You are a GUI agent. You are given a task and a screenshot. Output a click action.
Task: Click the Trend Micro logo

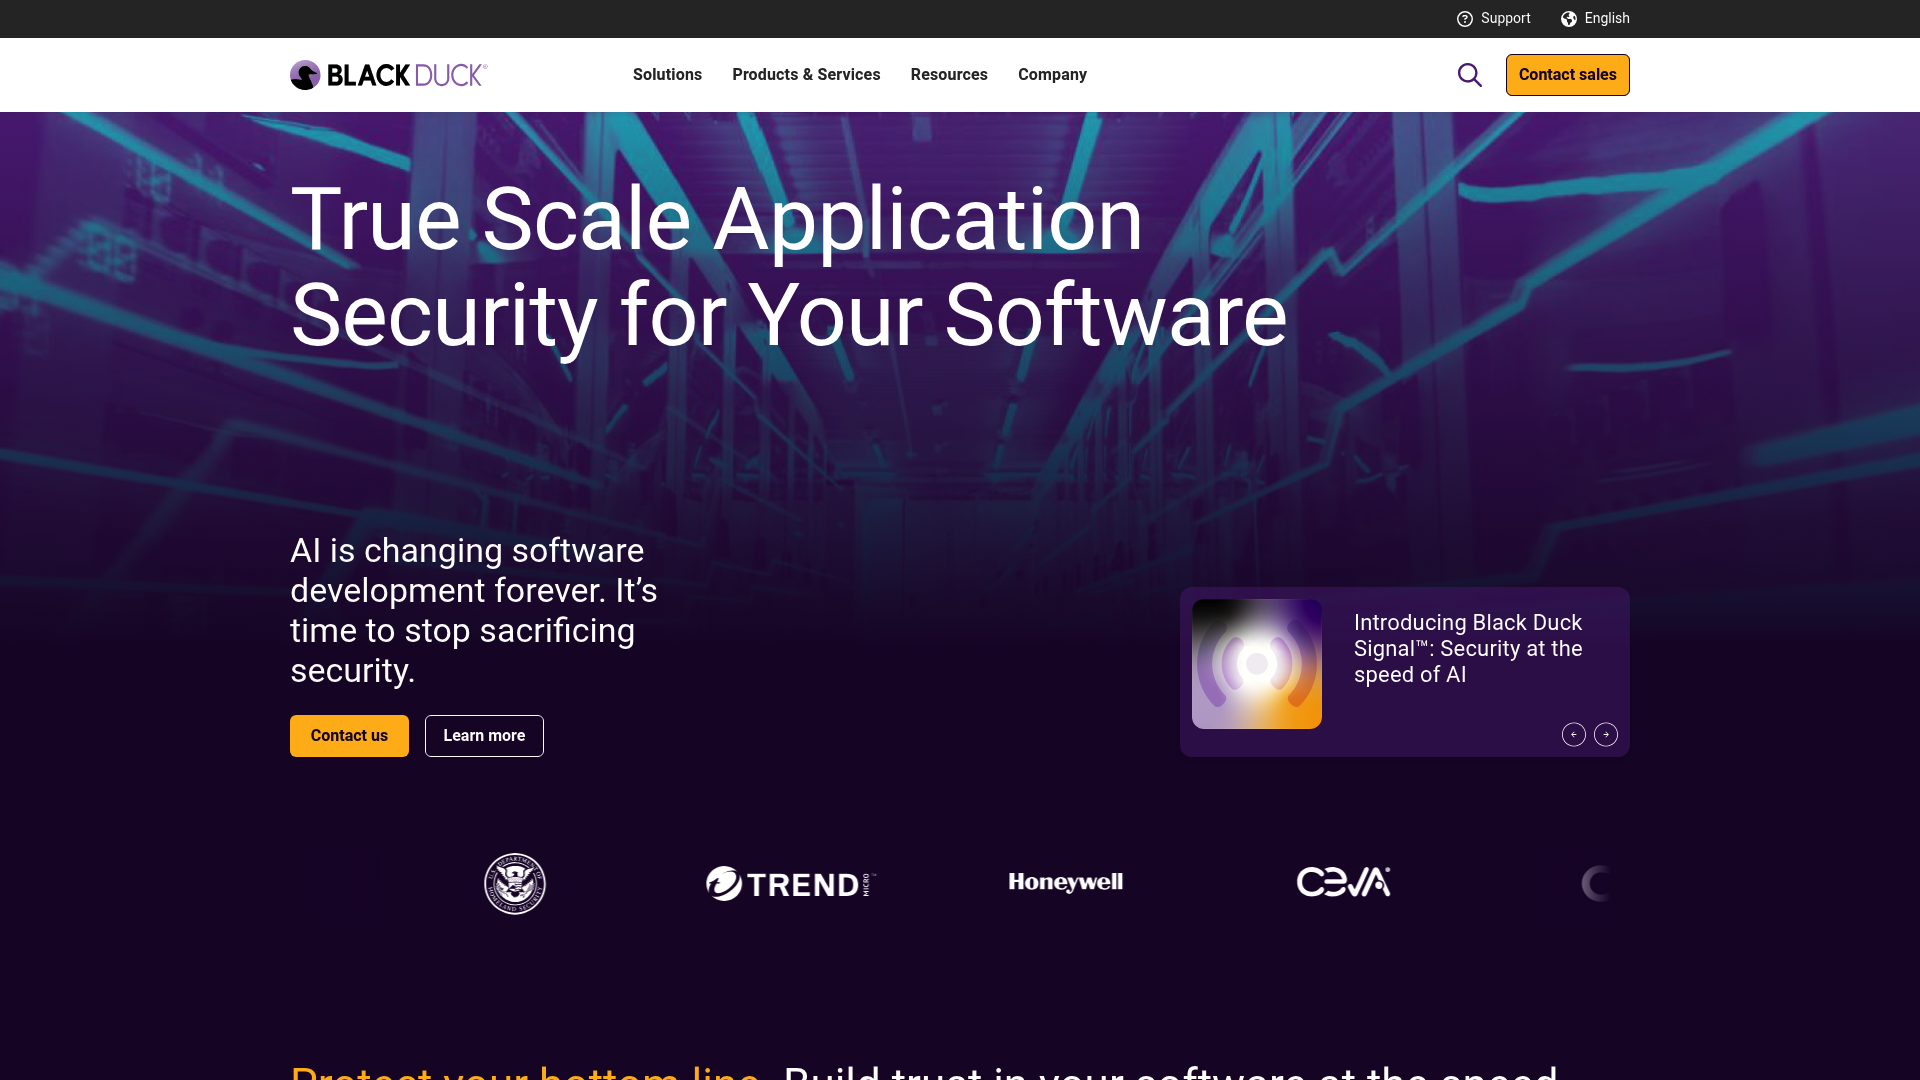(791, 884)
